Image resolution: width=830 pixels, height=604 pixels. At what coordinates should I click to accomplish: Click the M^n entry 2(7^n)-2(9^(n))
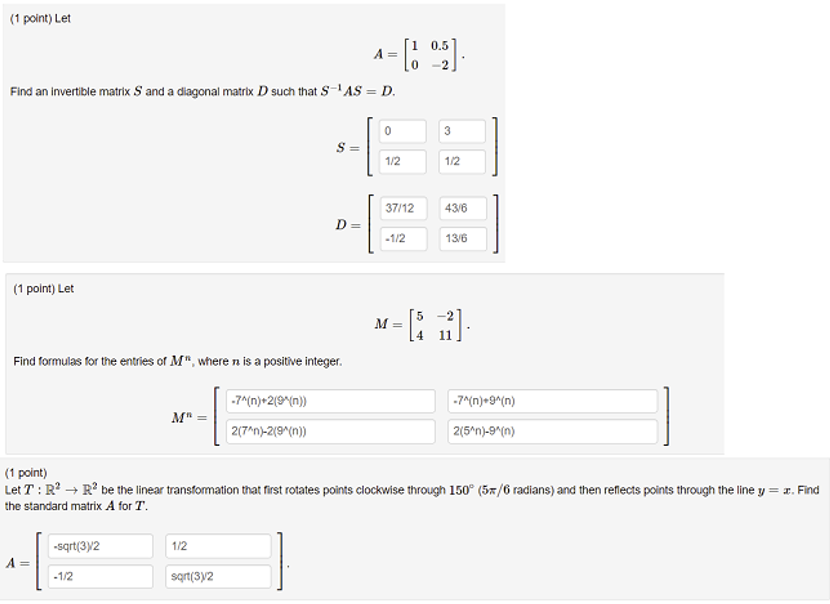[x=325, y=432]
